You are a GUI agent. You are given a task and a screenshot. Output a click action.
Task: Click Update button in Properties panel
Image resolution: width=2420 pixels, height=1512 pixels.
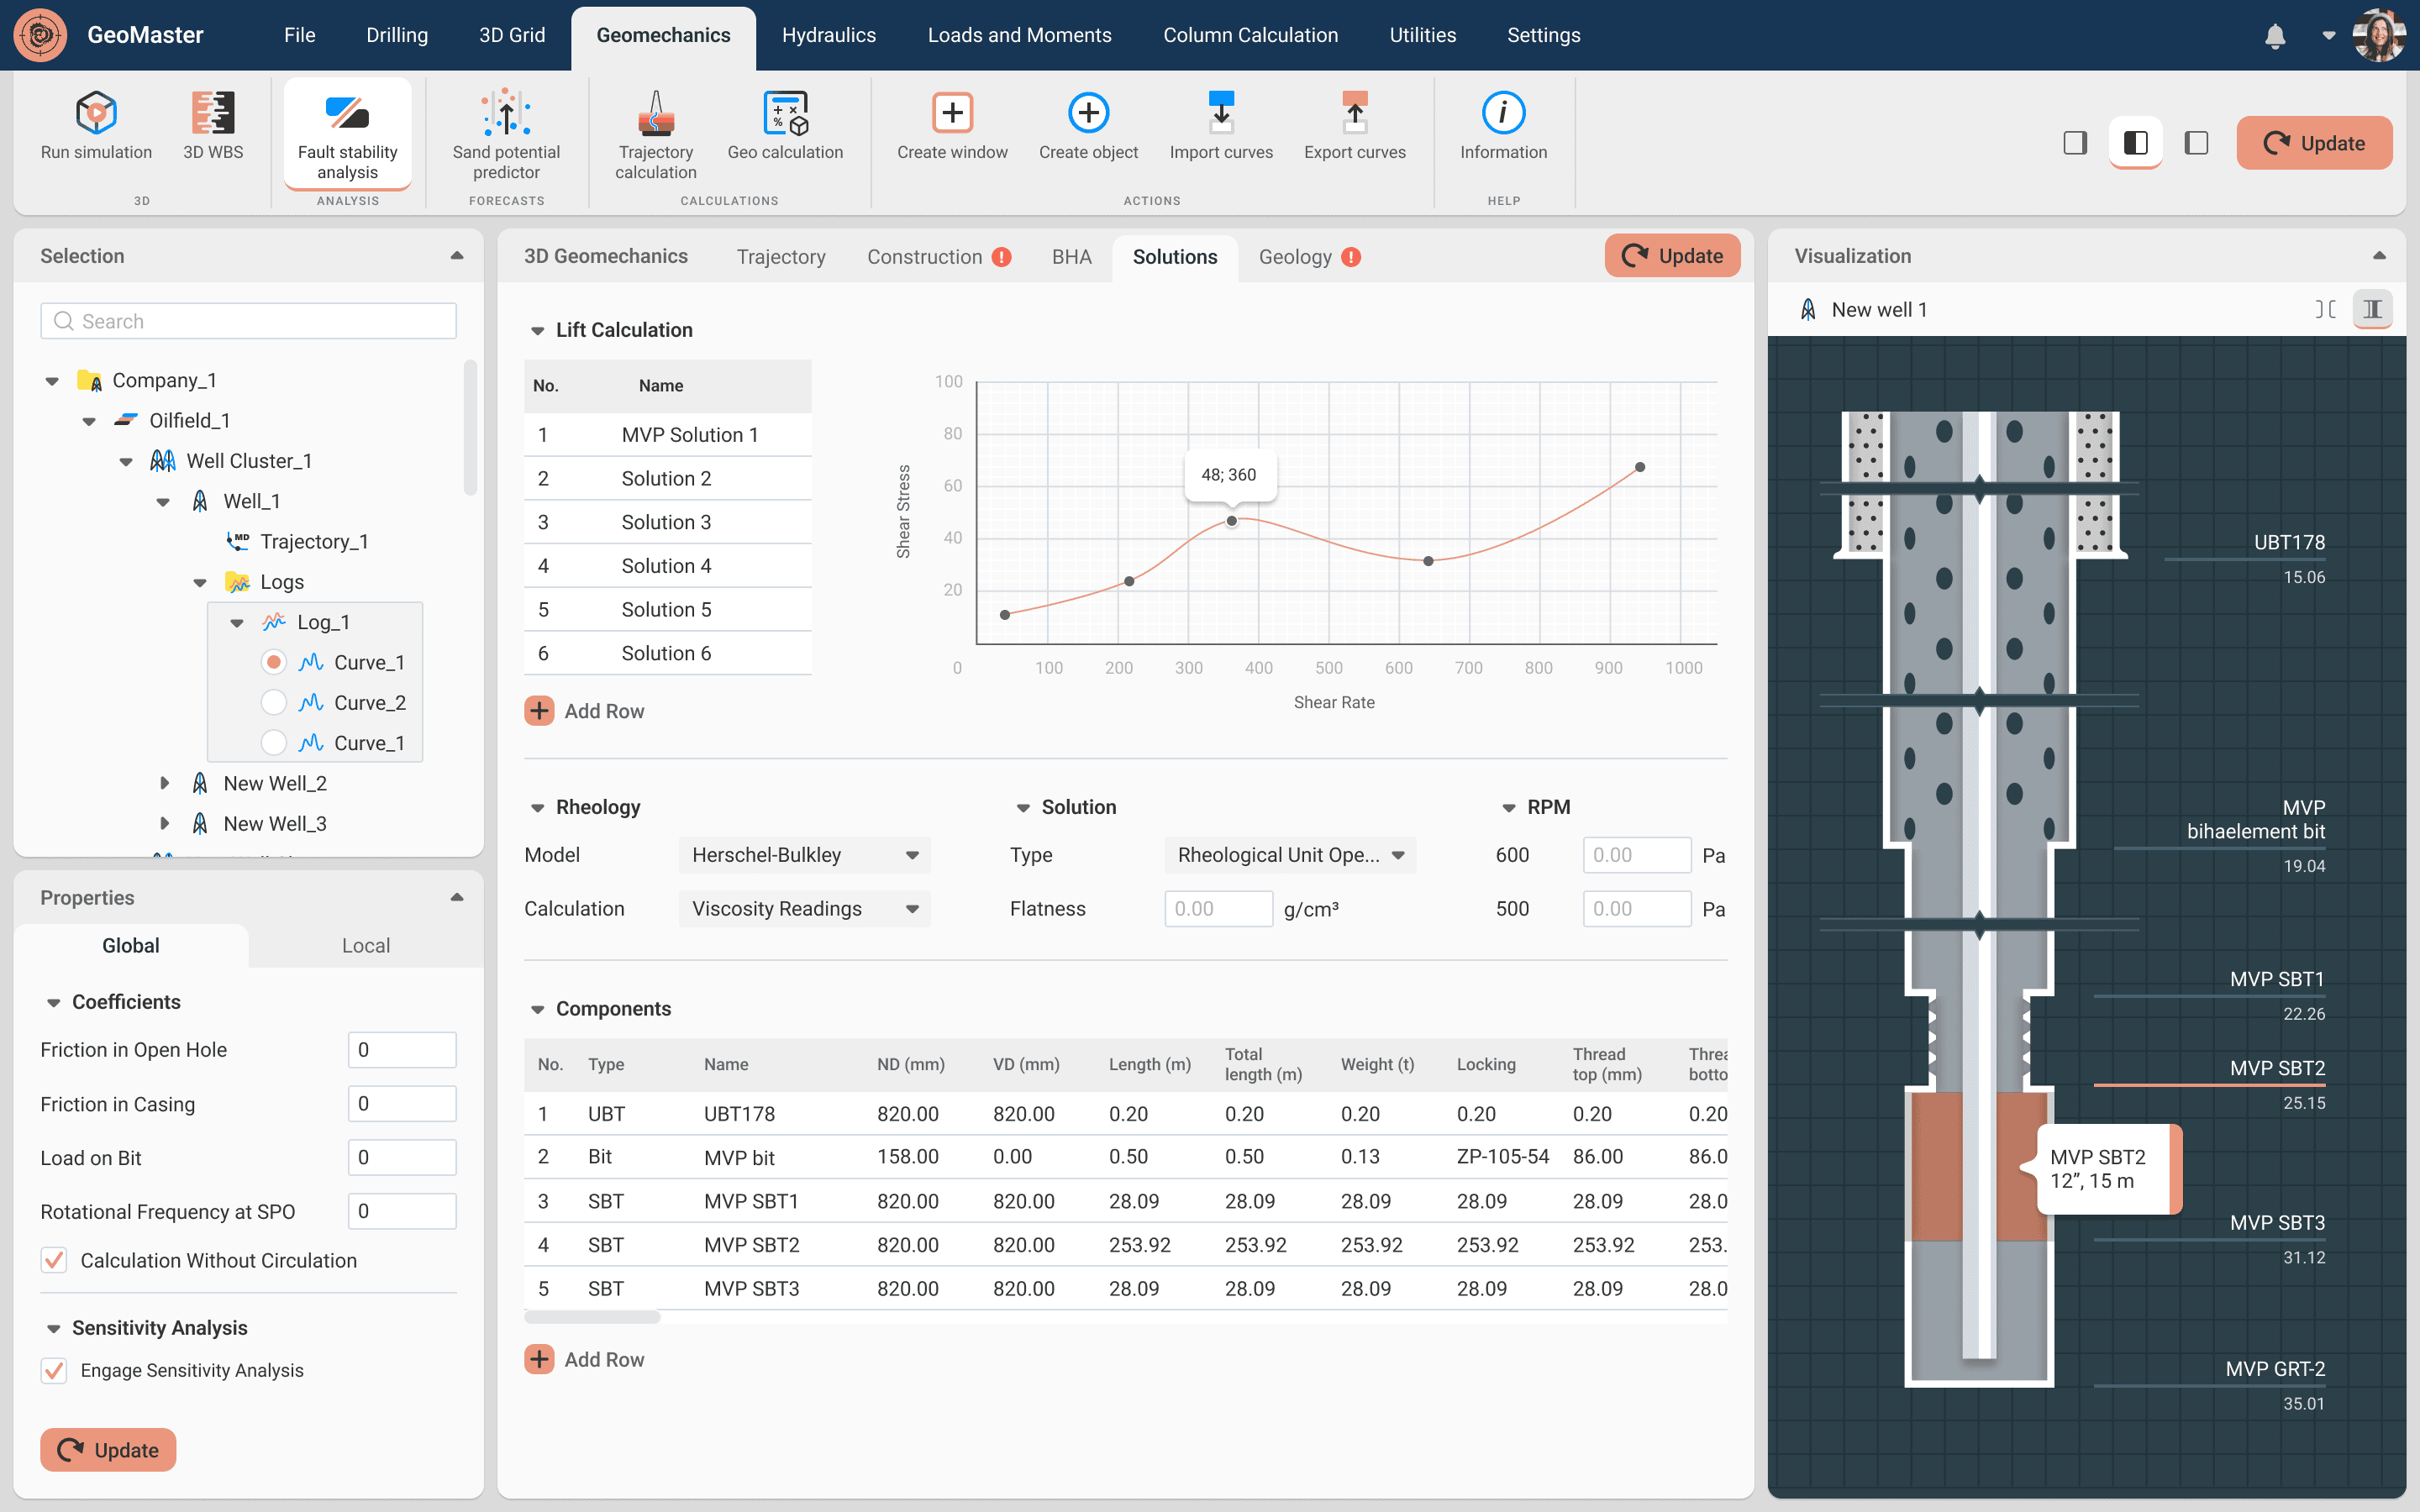point(108,1450)
